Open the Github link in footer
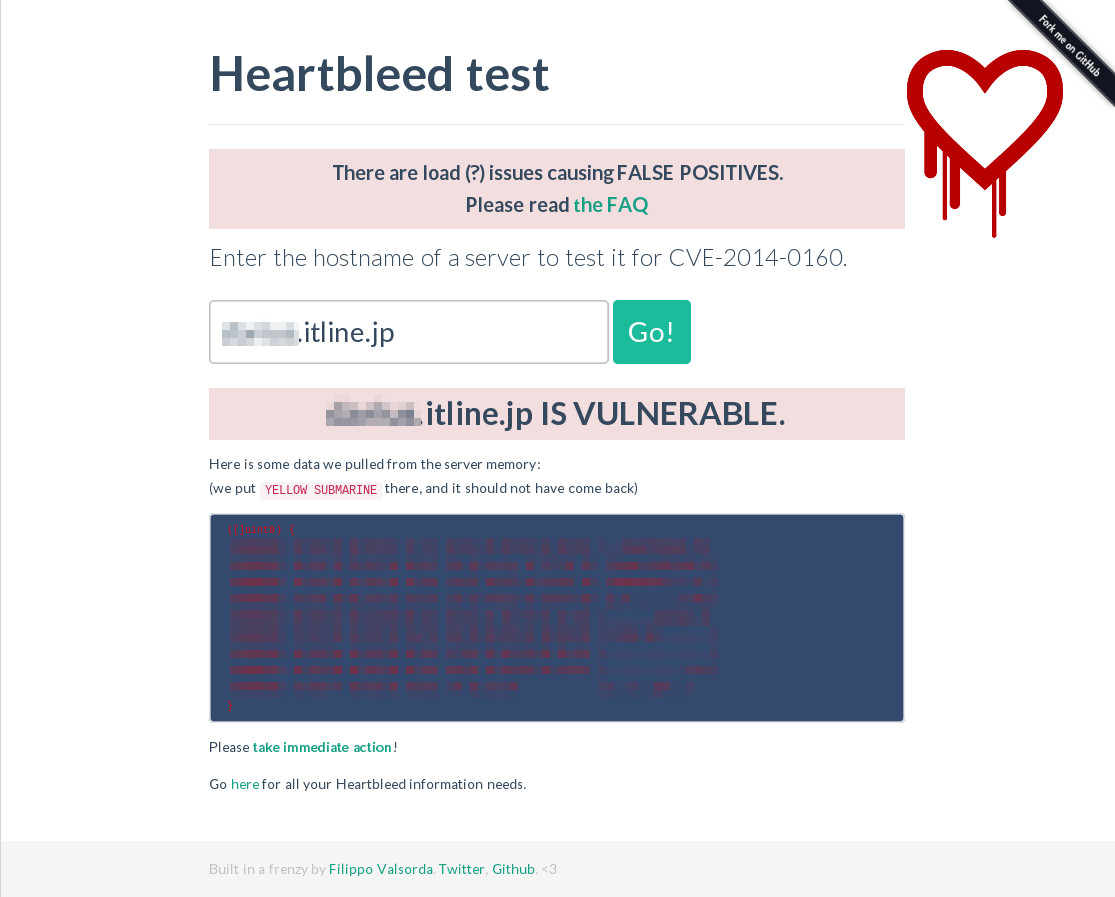Screen dimensions: 1115x897 click(513, 869)
